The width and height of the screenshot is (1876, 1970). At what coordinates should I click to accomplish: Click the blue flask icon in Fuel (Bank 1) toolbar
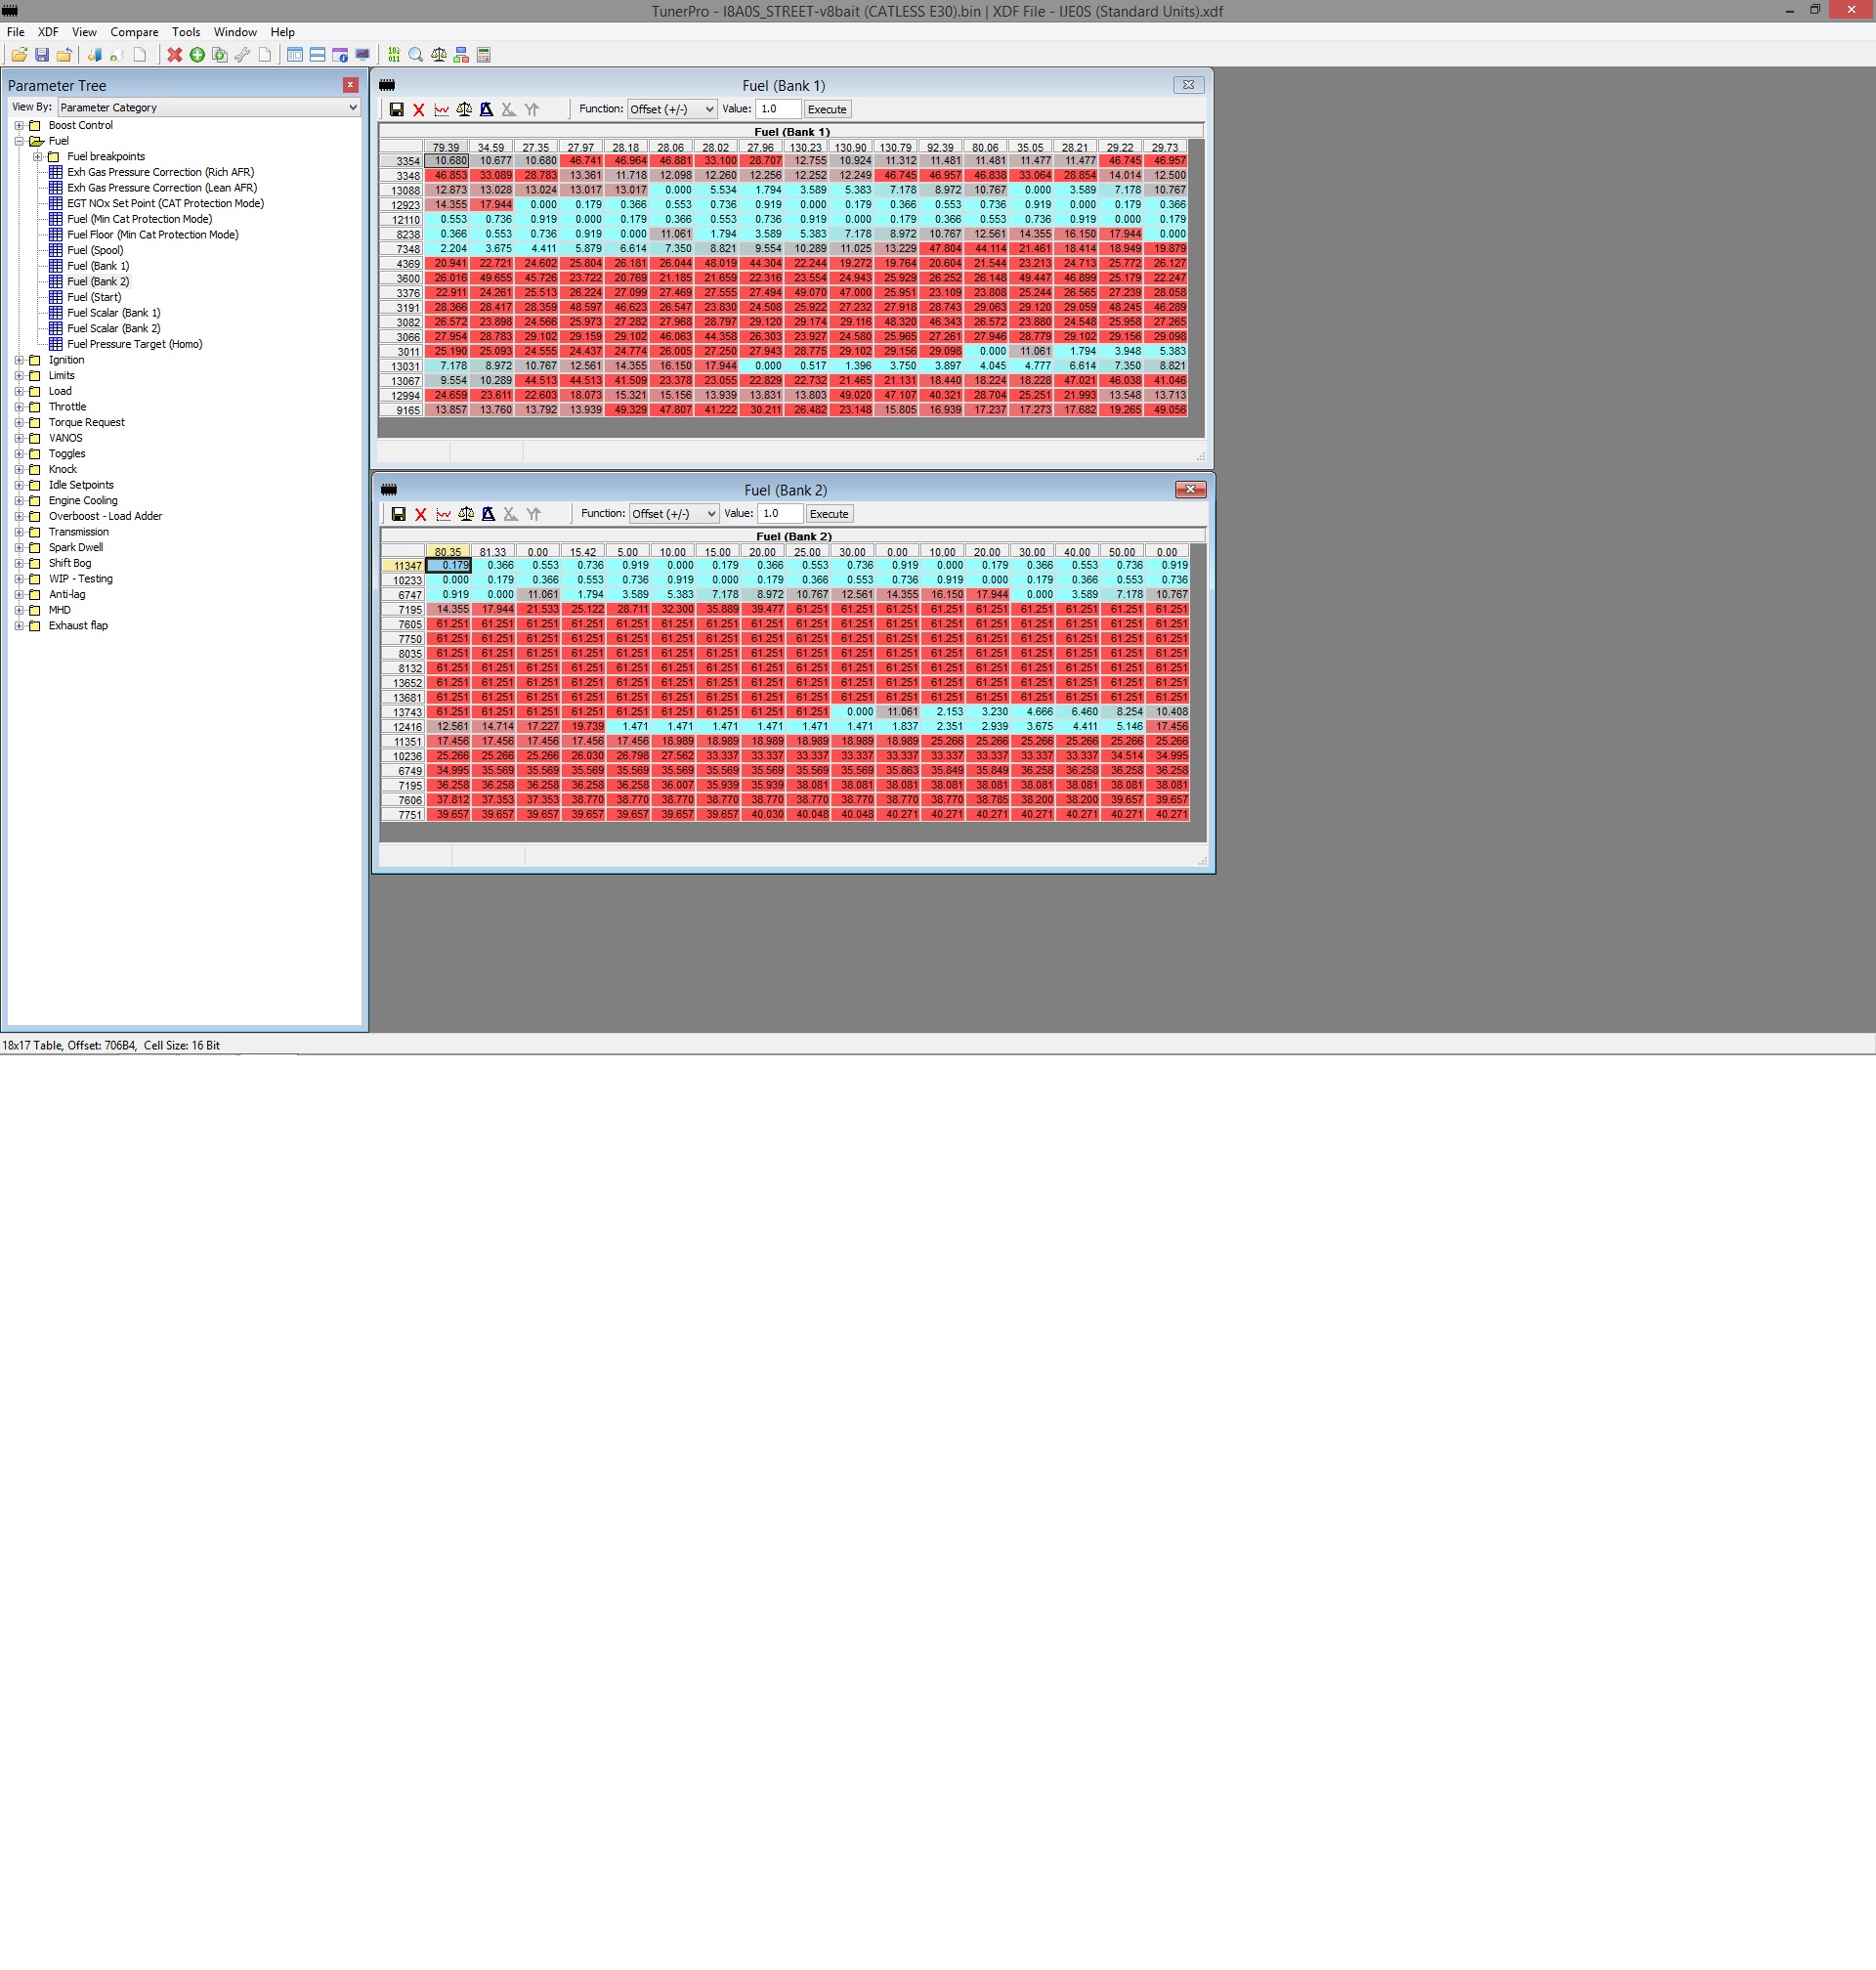pos(486,110)
